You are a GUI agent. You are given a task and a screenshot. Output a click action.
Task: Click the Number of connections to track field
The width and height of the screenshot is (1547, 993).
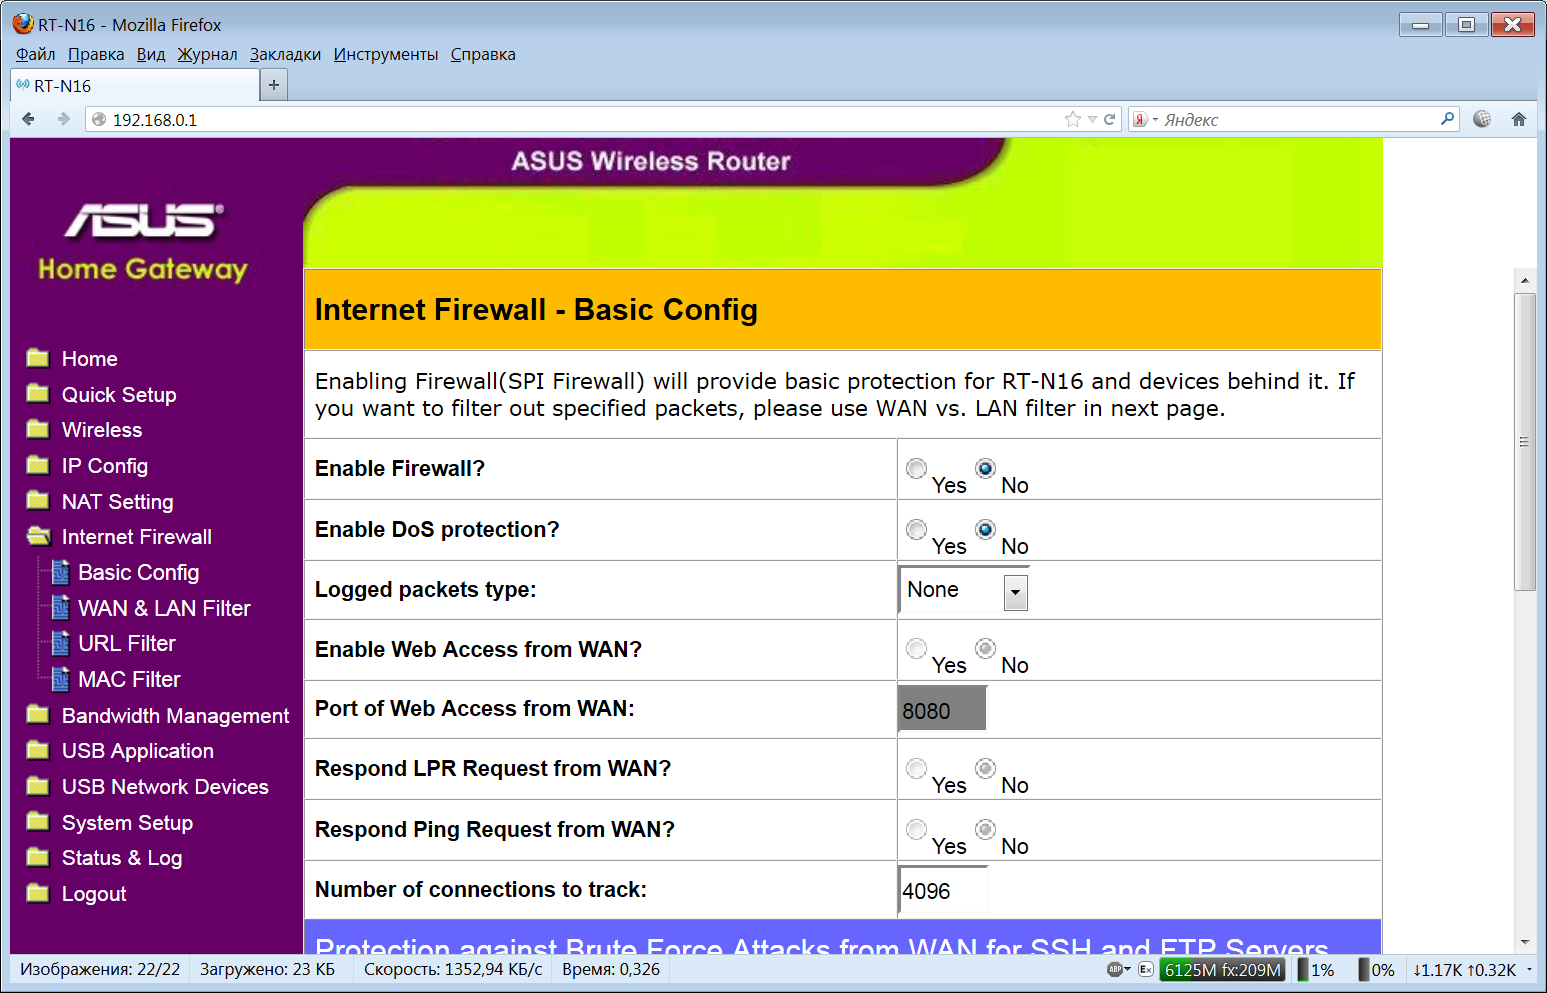pos(943,890)
